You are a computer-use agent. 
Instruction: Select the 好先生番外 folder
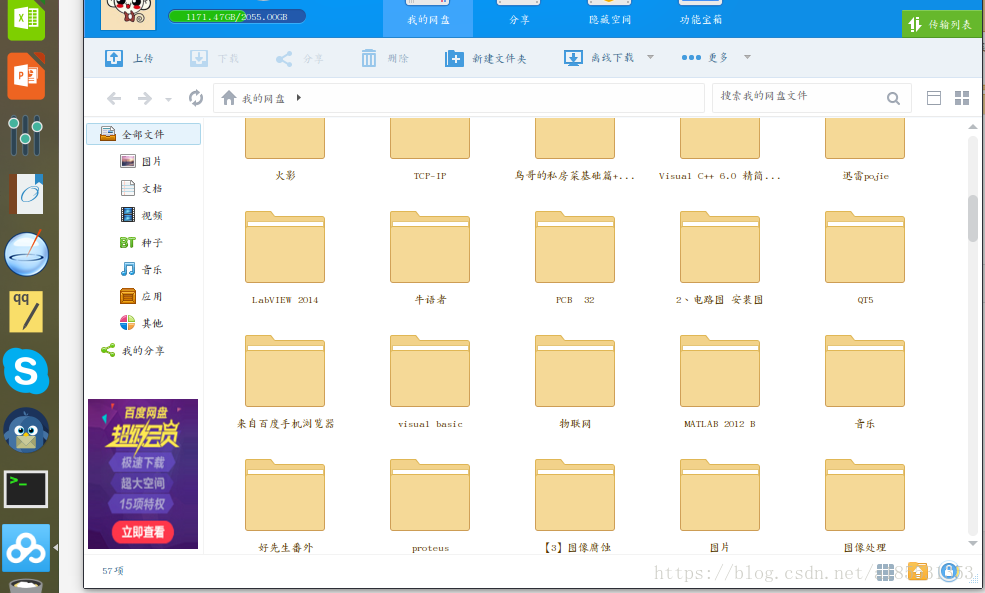coord(285,496)
